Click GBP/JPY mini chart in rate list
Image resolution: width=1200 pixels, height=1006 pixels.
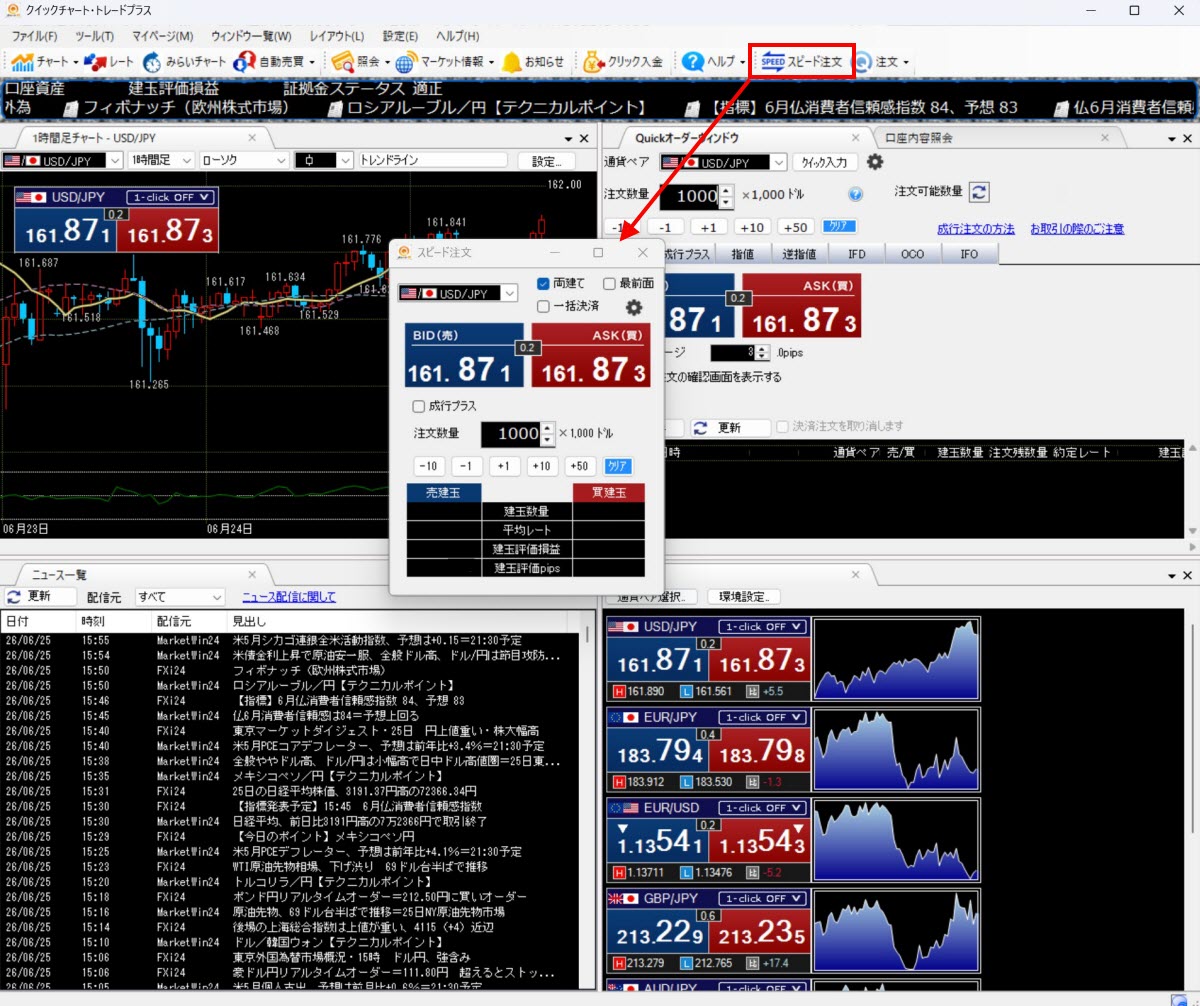[896, 931]
